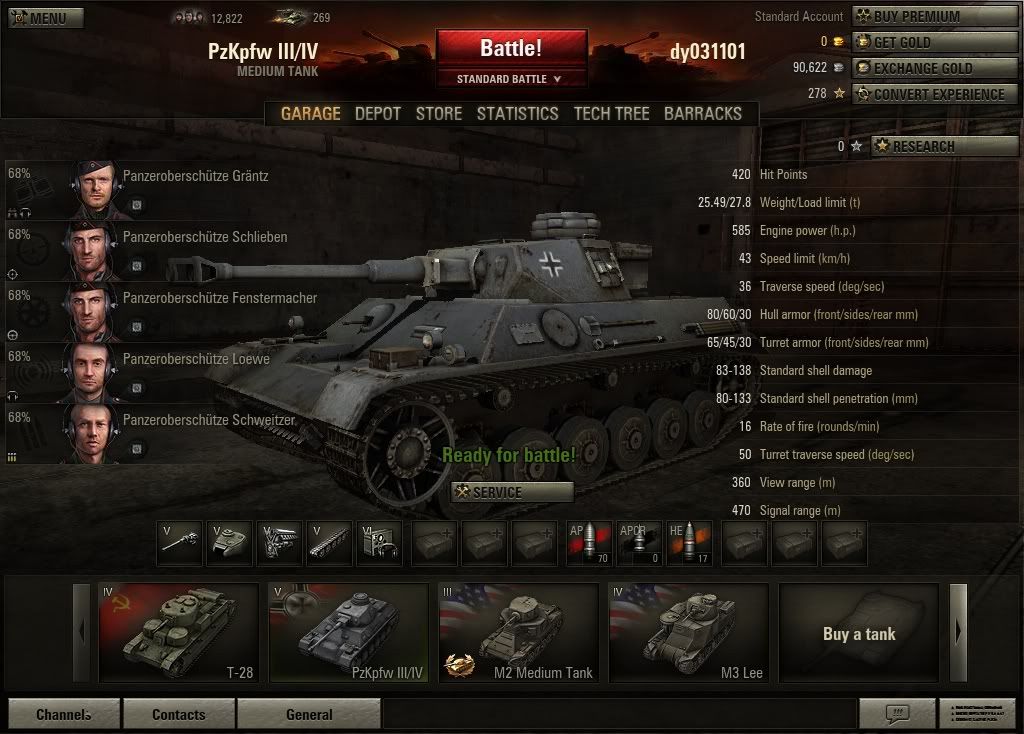Switch to the Tech Tree tab
1024x734 pixels.
pos(611,114)
